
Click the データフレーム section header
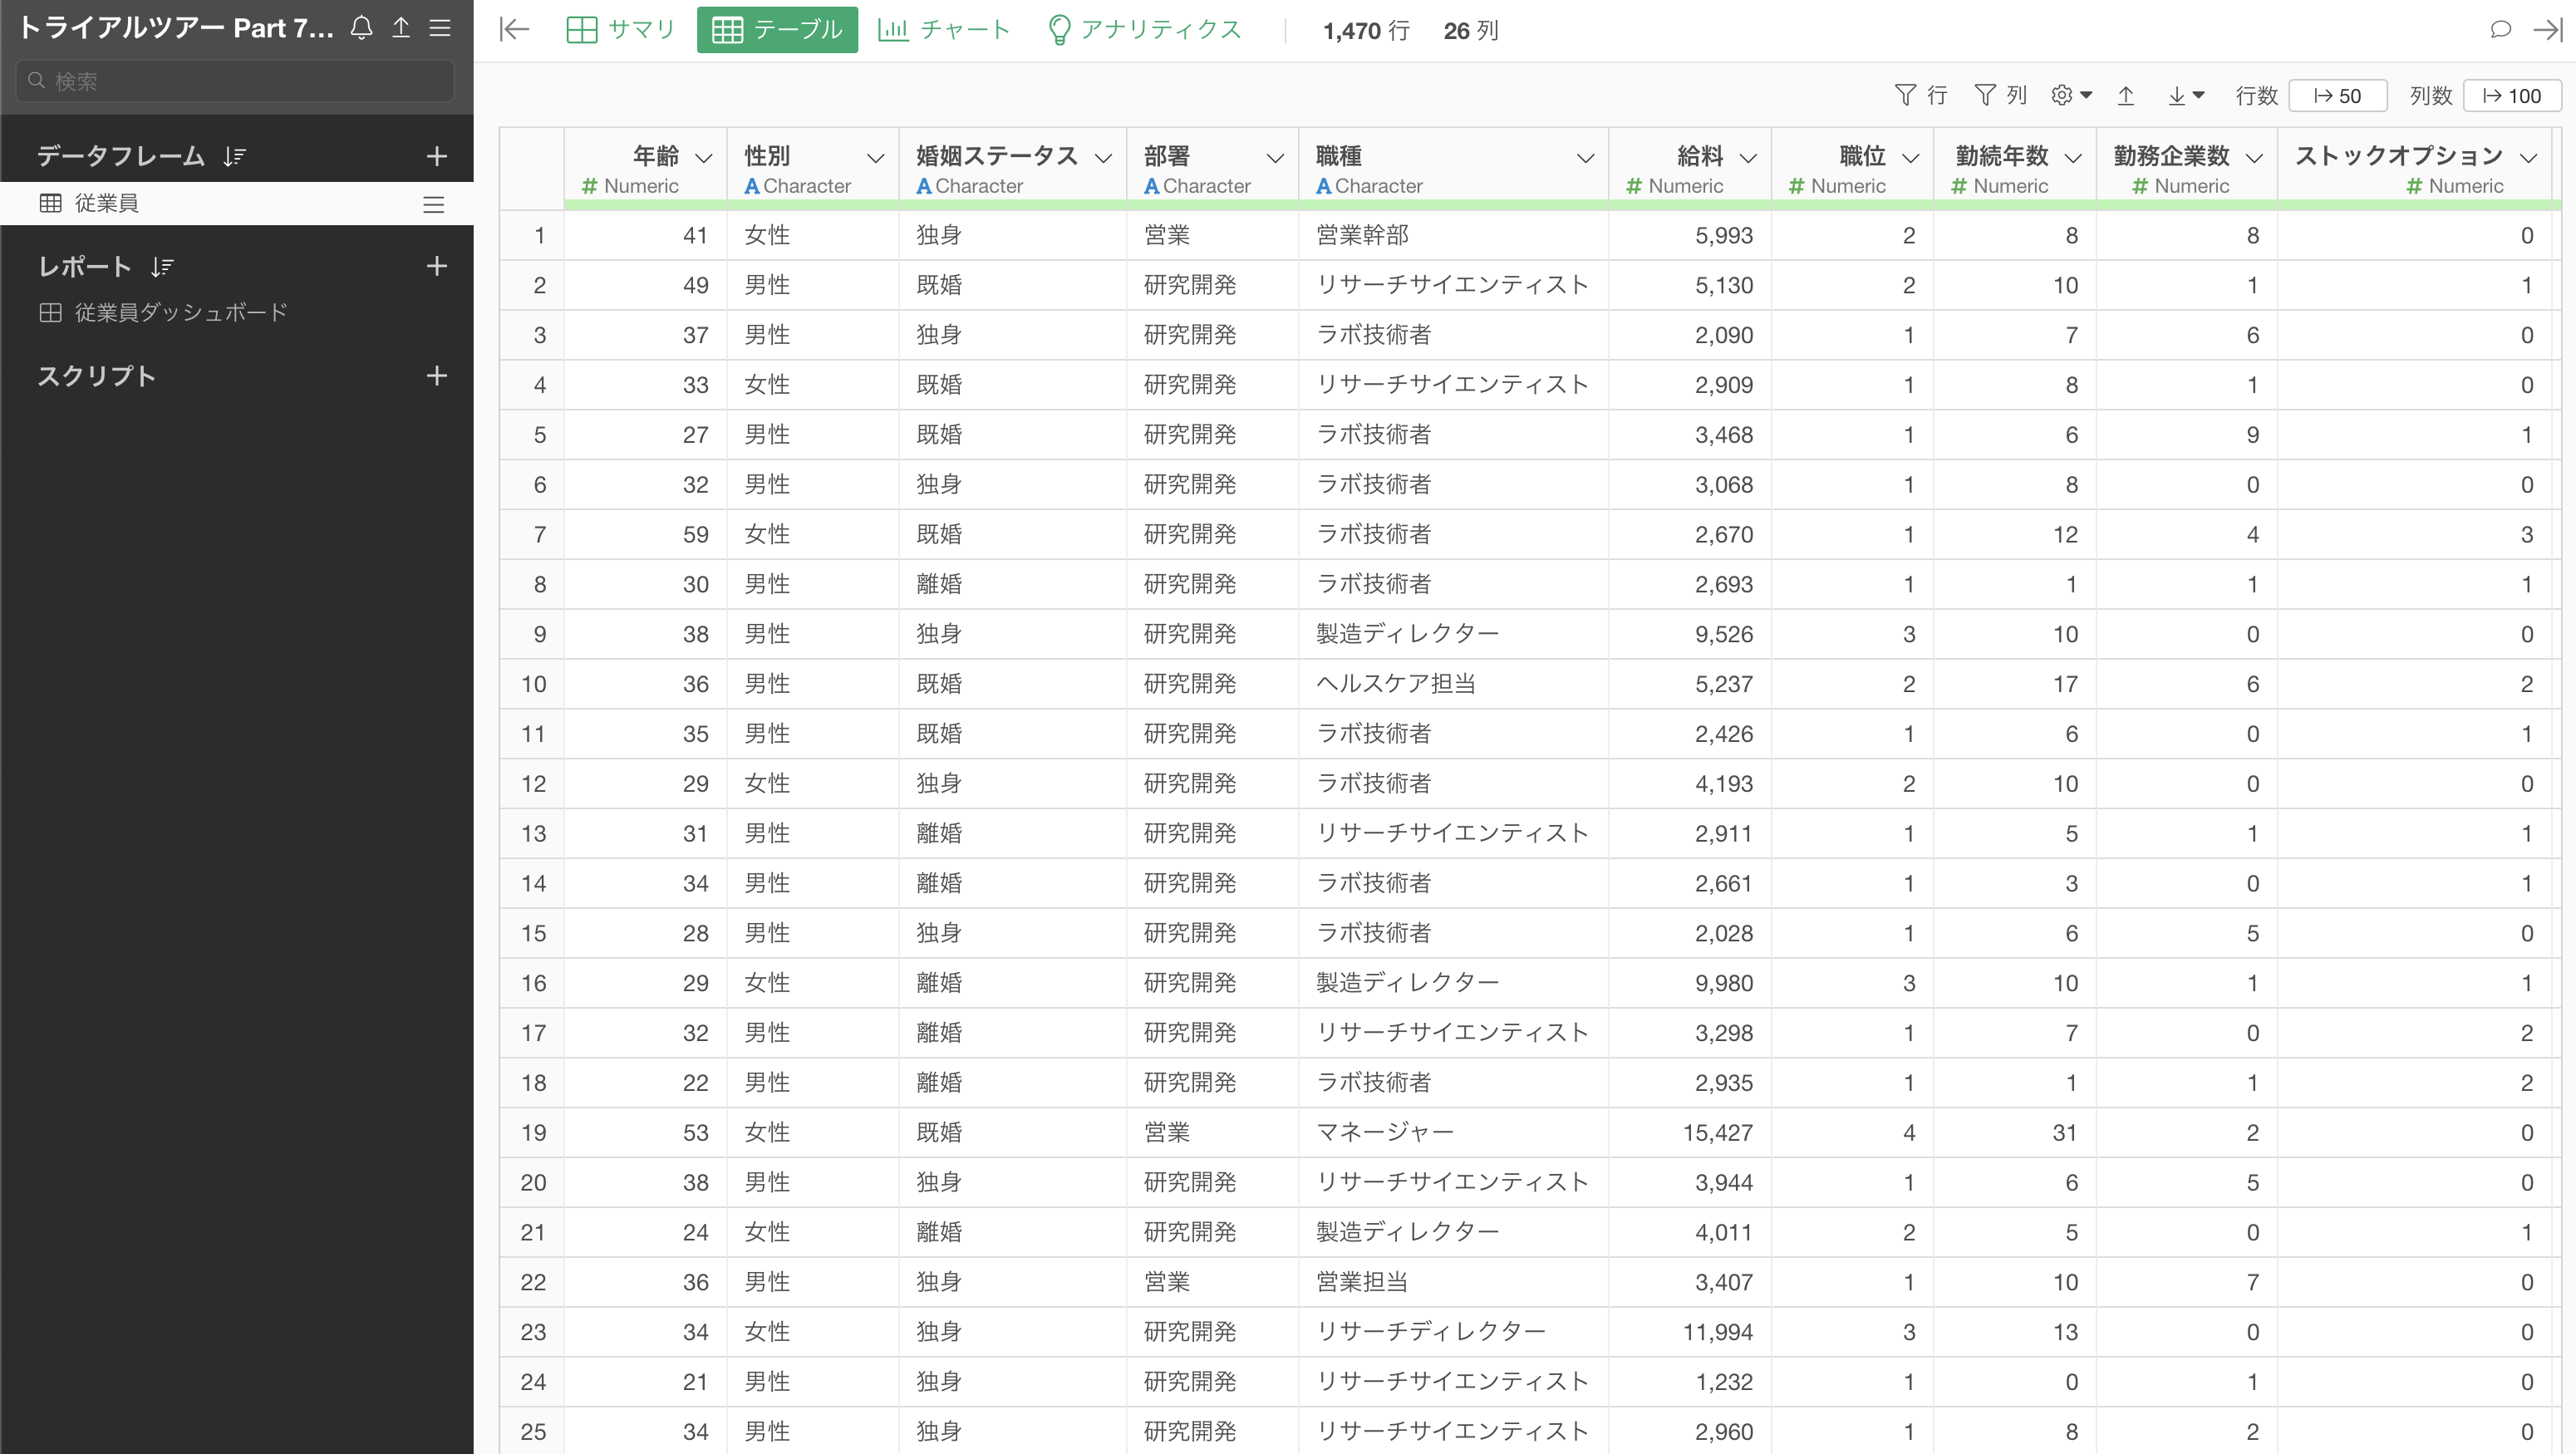pyautogui.click(x=121, y=156)
